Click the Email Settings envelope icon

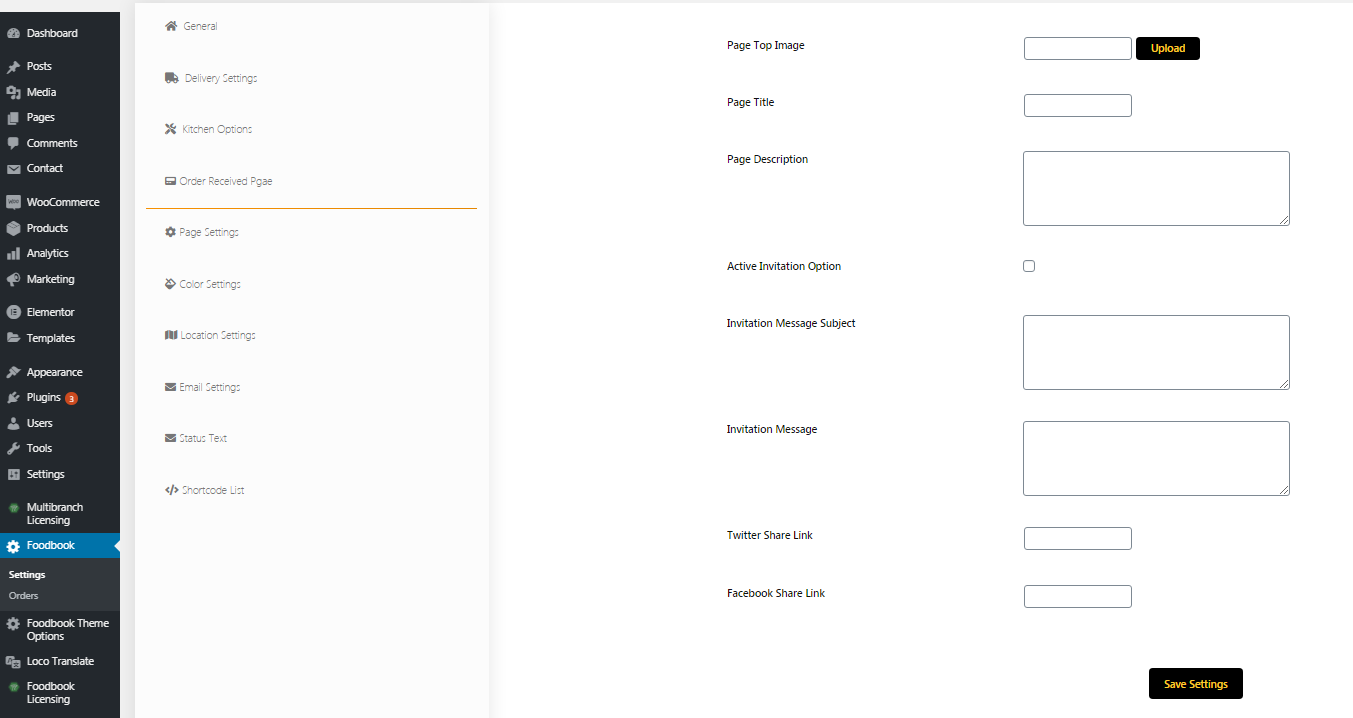tap(170, 387)
